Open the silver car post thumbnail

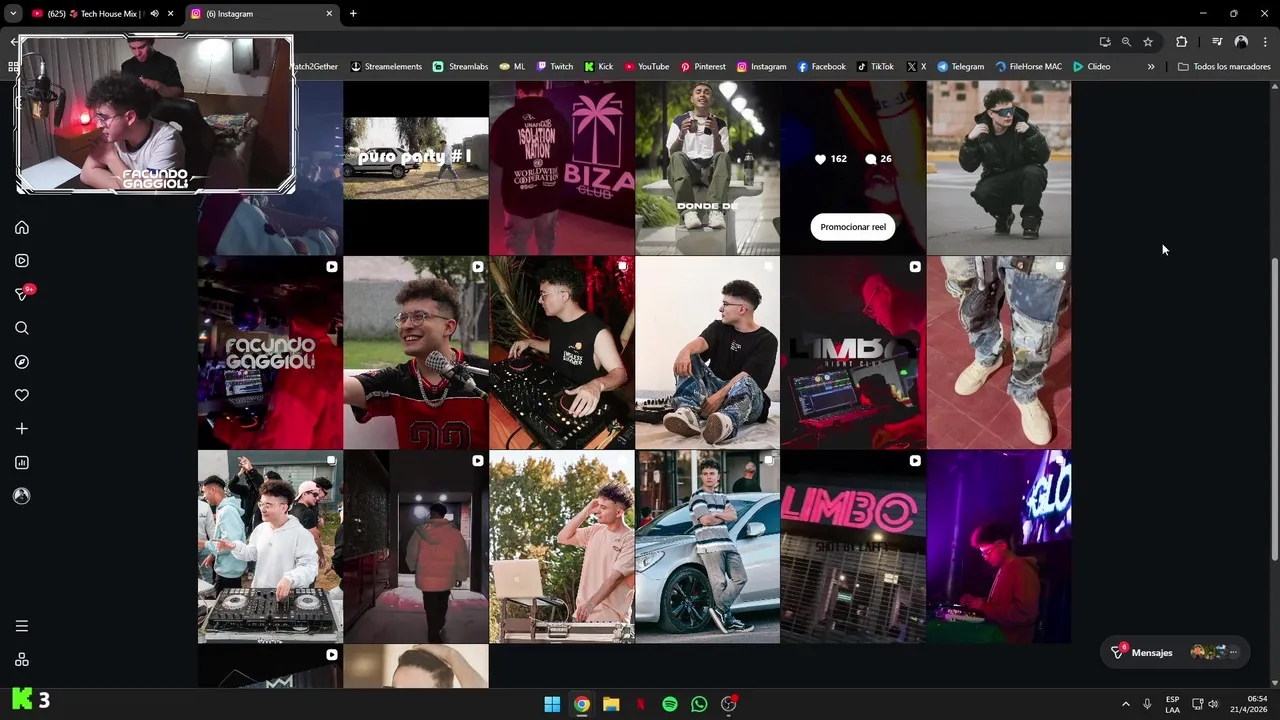tap(708, 547)
